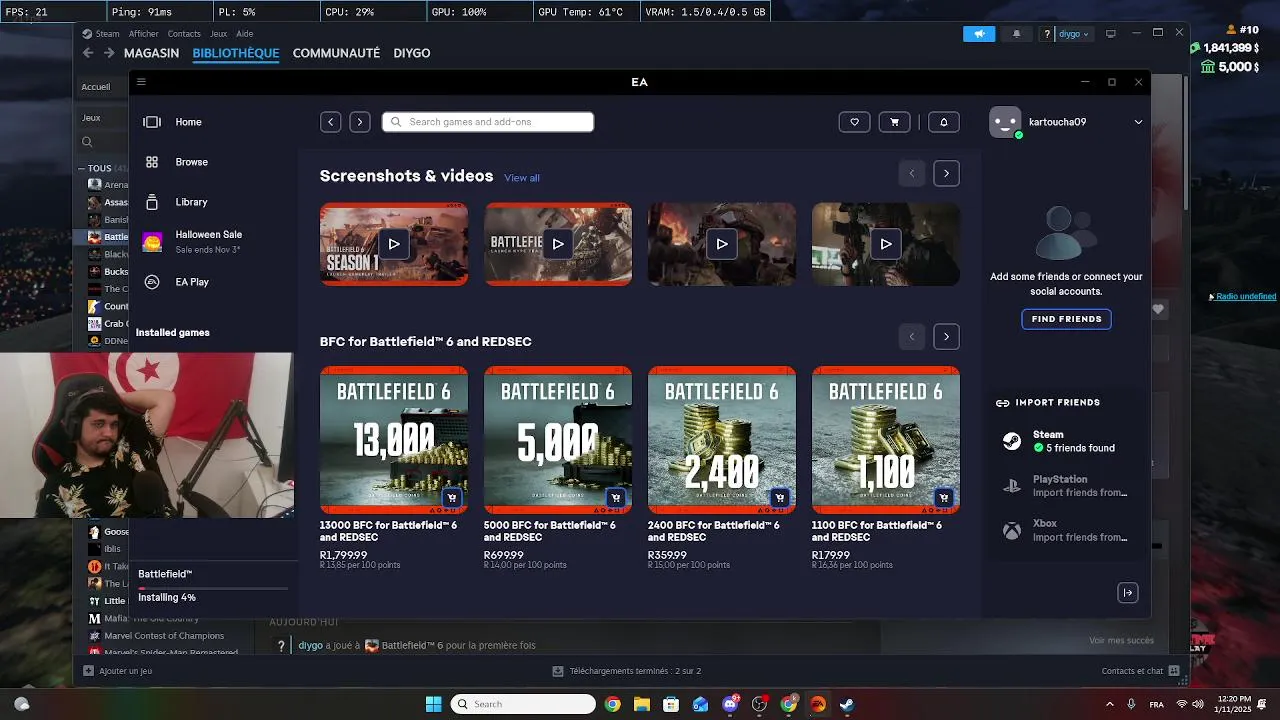
Task: Open the EA wishlist heart icon
Action: click(x=854, y=122)
